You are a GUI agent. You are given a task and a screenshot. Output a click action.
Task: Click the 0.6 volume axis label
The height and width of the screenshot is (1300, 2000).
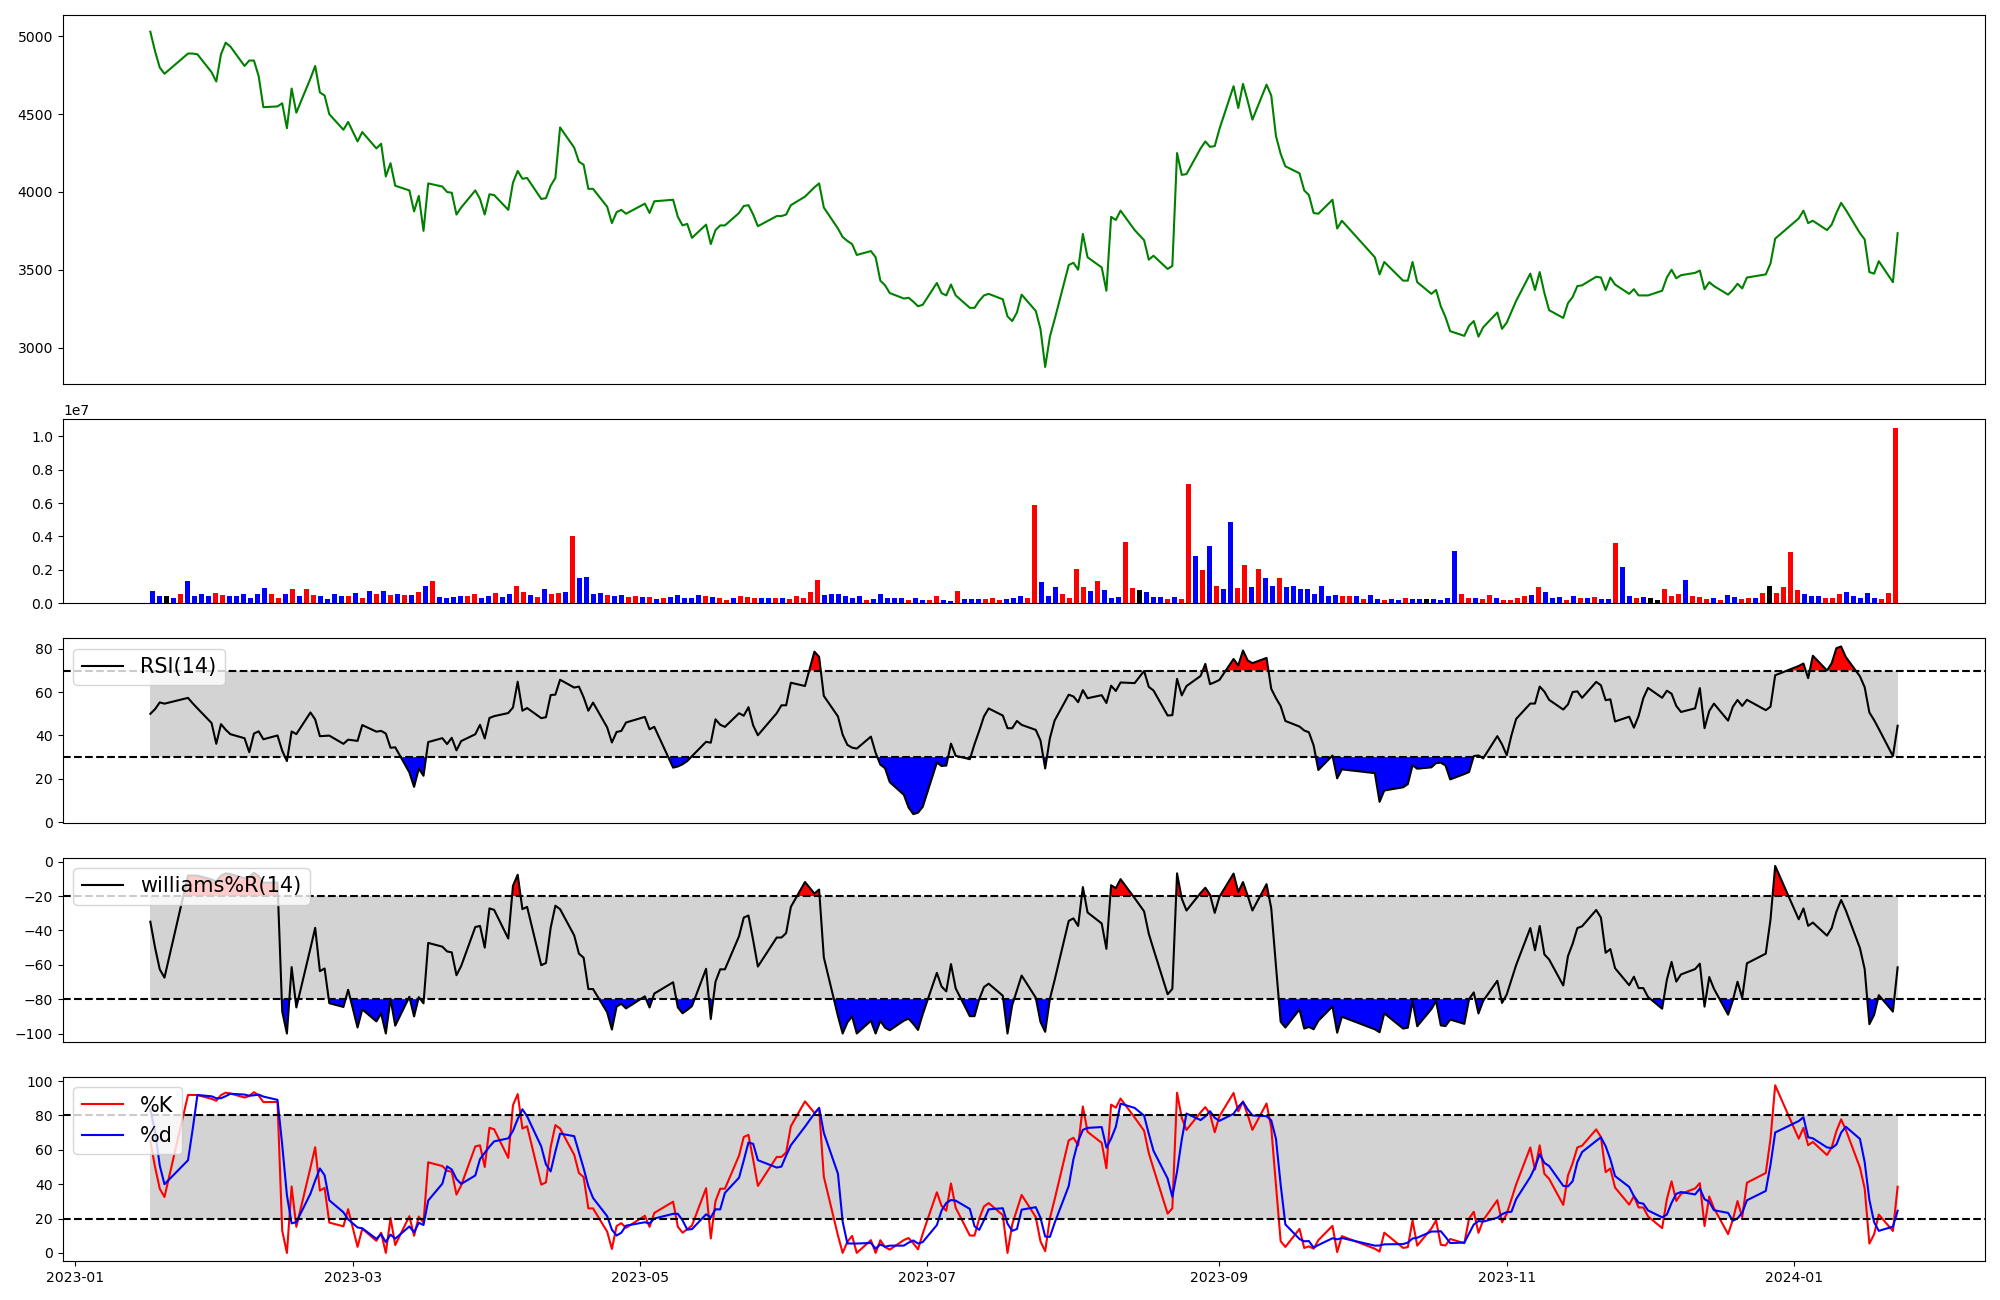pyautogui.click(x=42, y=504)
